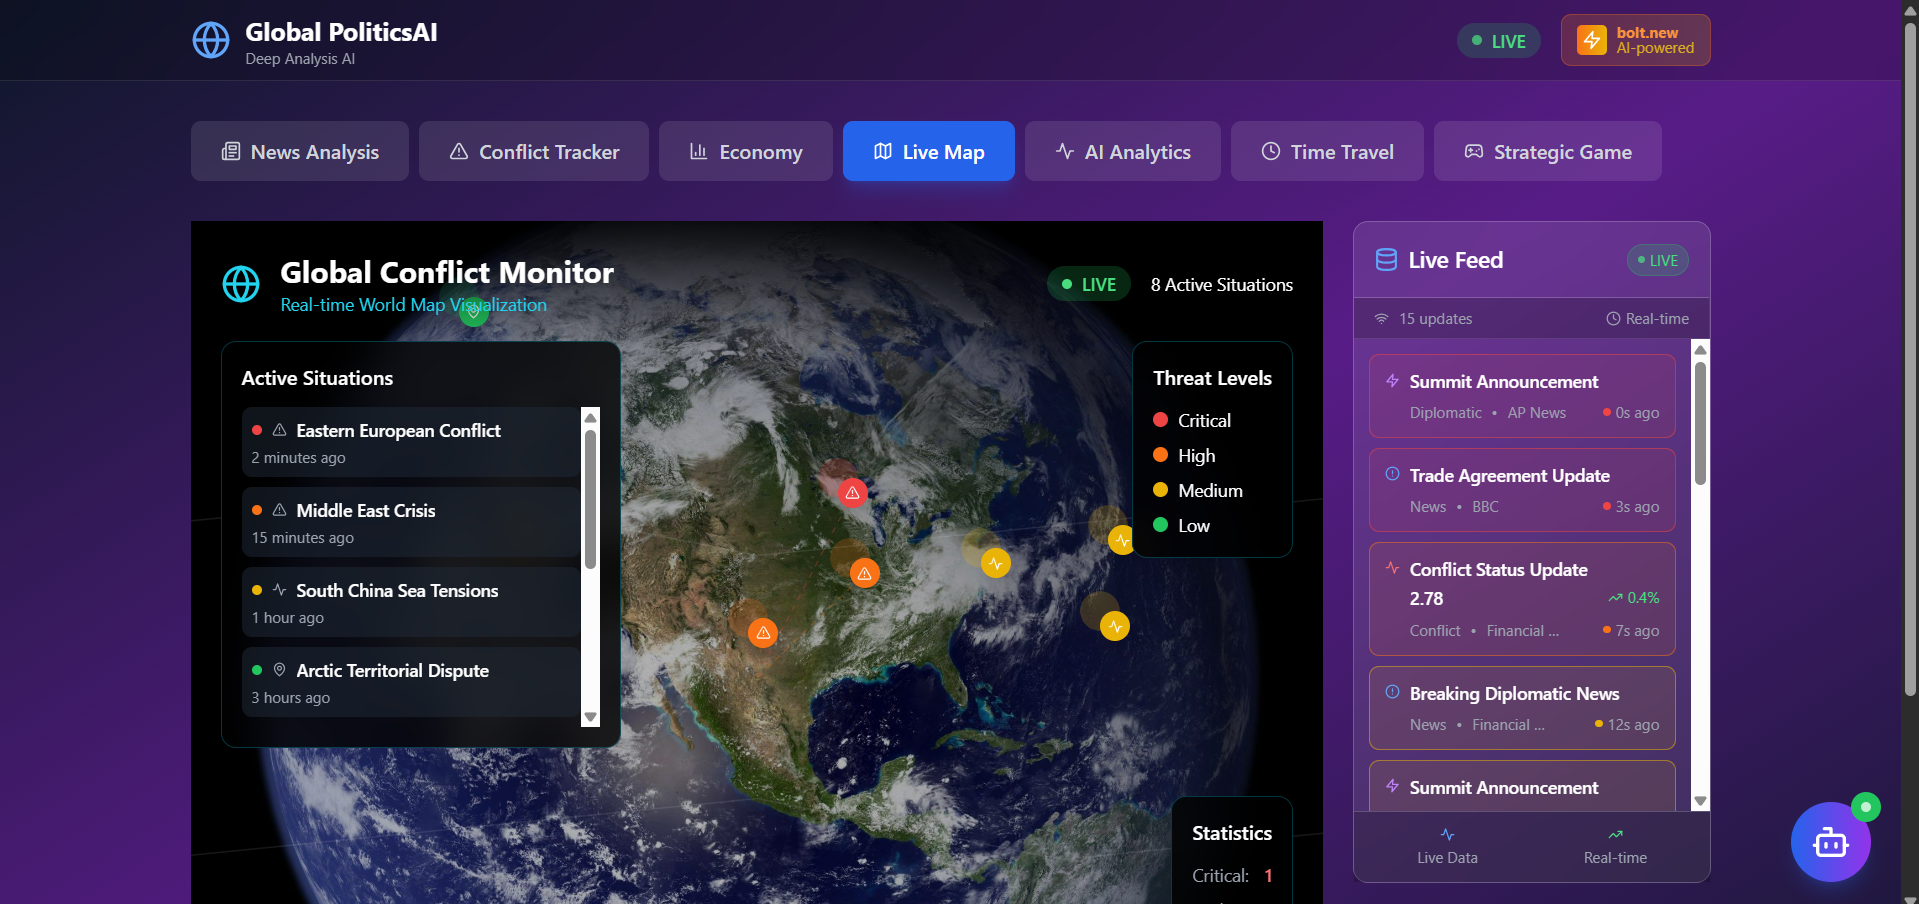Click info icon on Trade Agreement Update
The height and width of the screenshot is (904, 1919).
click(1392, 474)
